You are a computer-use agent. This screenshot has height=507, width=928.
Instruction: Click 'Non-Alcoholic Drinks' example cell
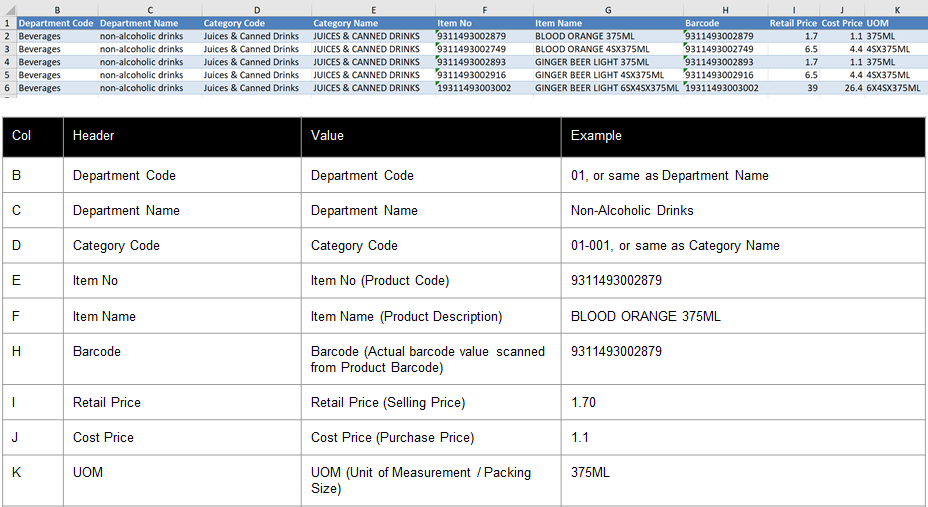(x=743, y=211)
